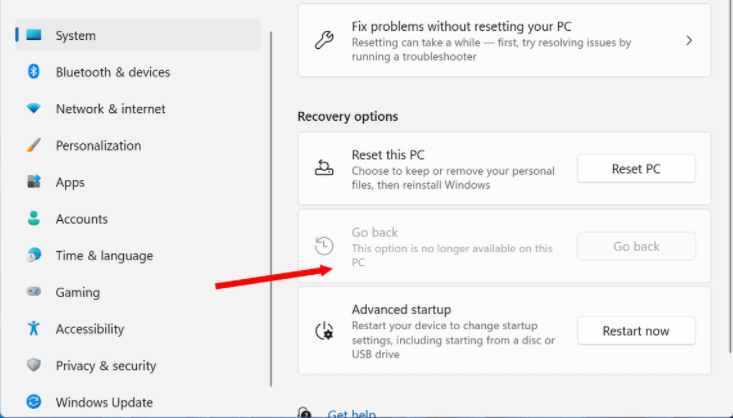This screenshot has width=733, height=418.
Task: Click the Reset PC button
Action: (636, 169)
